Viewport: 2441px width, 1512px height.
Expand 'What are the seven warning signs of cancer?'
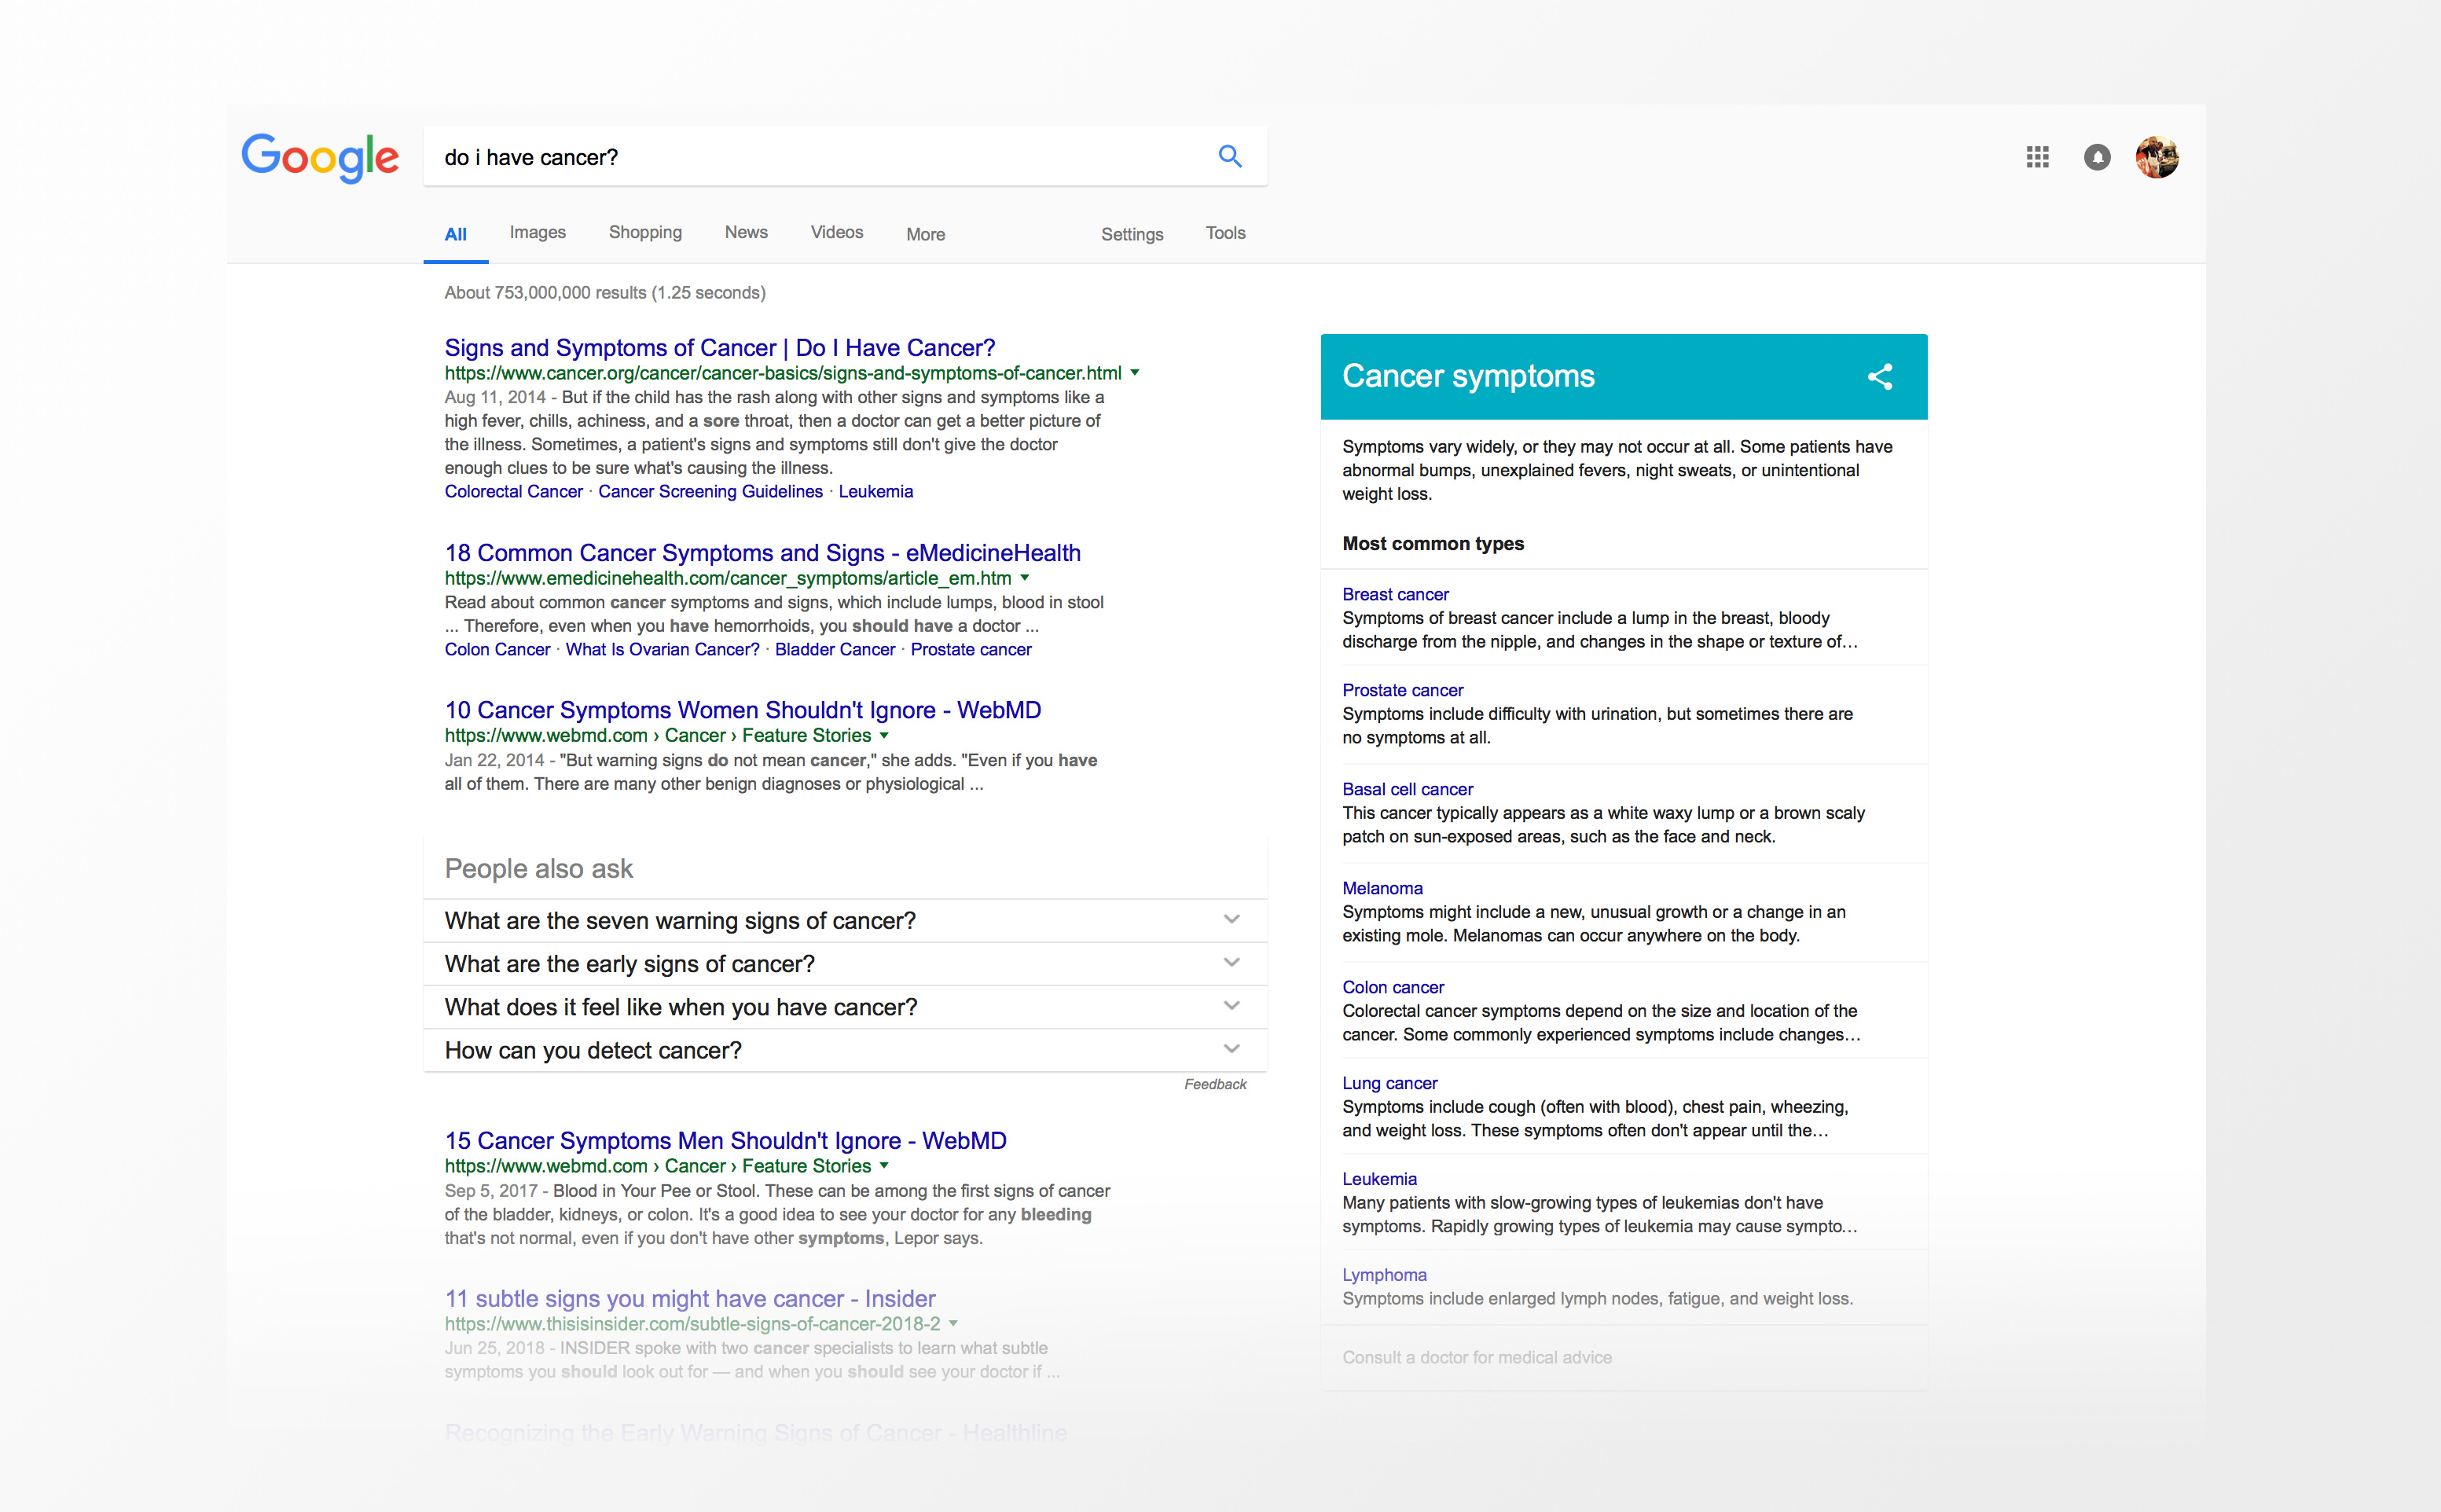pyautogui.click(x=845, y=920)
